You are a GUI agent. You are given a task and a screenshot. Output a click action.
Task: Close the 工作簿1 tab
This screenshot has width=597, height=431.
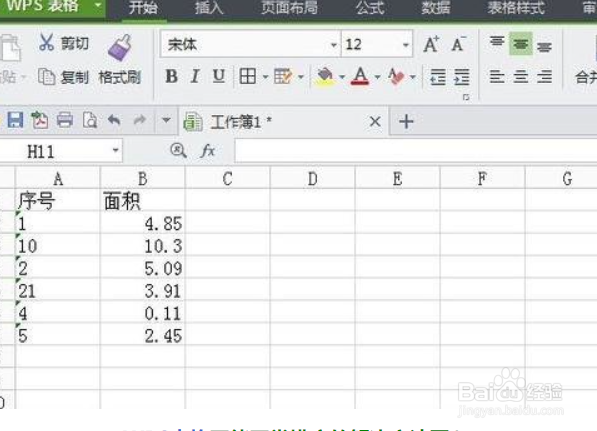[x=375, y=122]
